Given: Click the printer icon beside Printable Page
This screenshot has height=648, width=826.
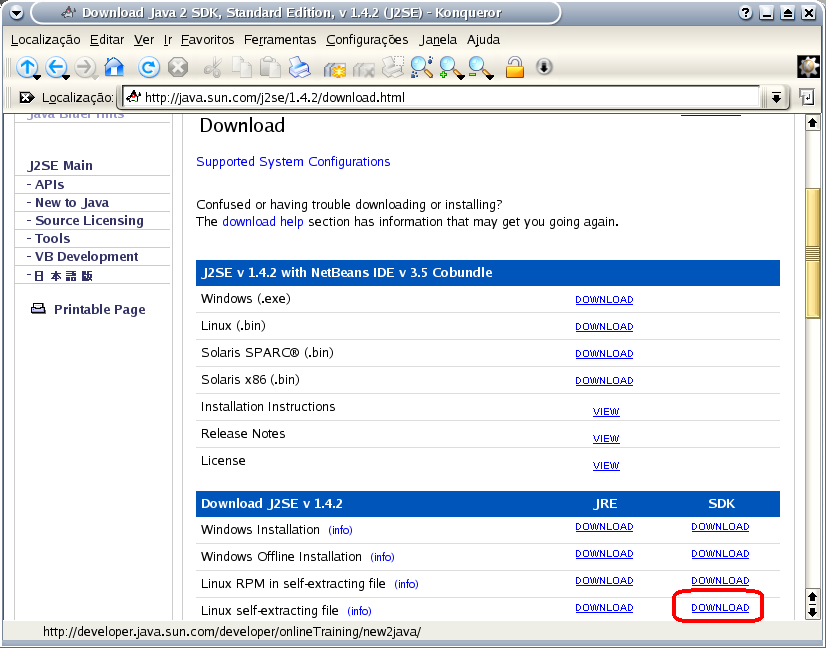Looking at the screenshot, I should click(38, 309).
